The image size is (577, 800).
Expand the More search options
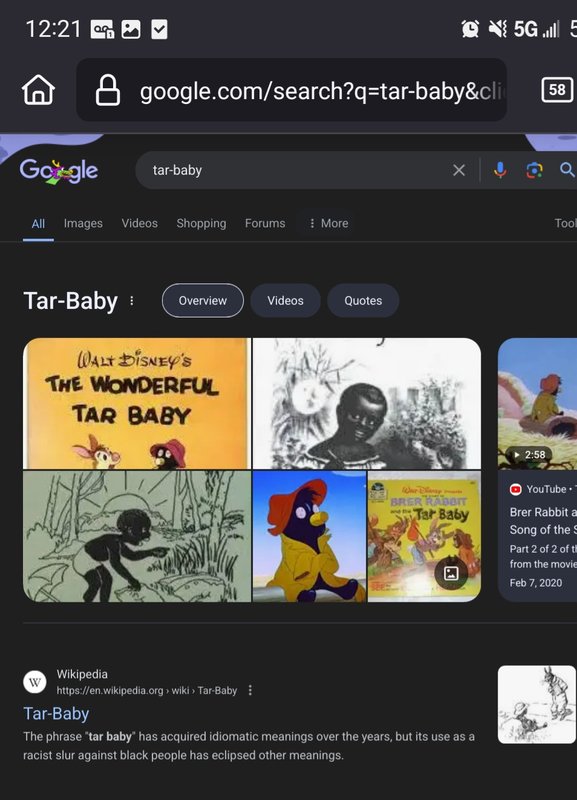pyautogui.click(x=329, y=223)
